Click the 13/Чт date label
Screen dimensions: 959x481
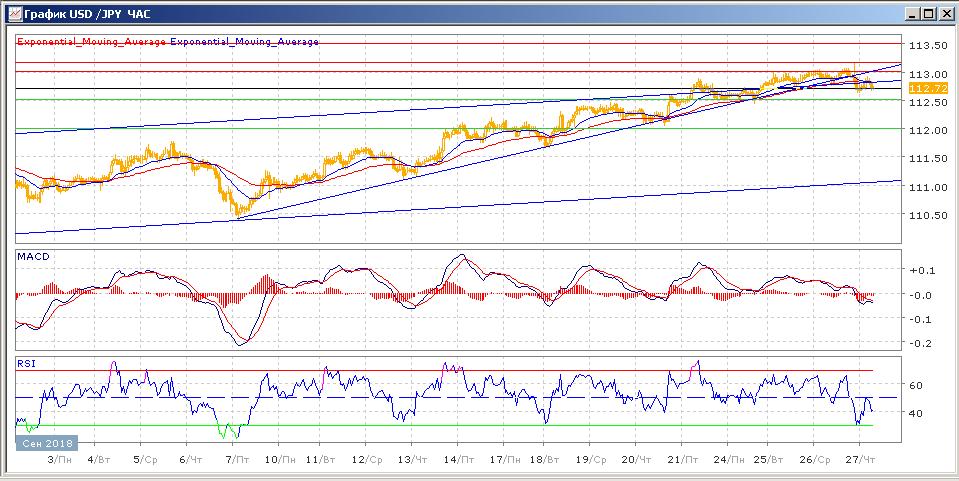[412, 458]
